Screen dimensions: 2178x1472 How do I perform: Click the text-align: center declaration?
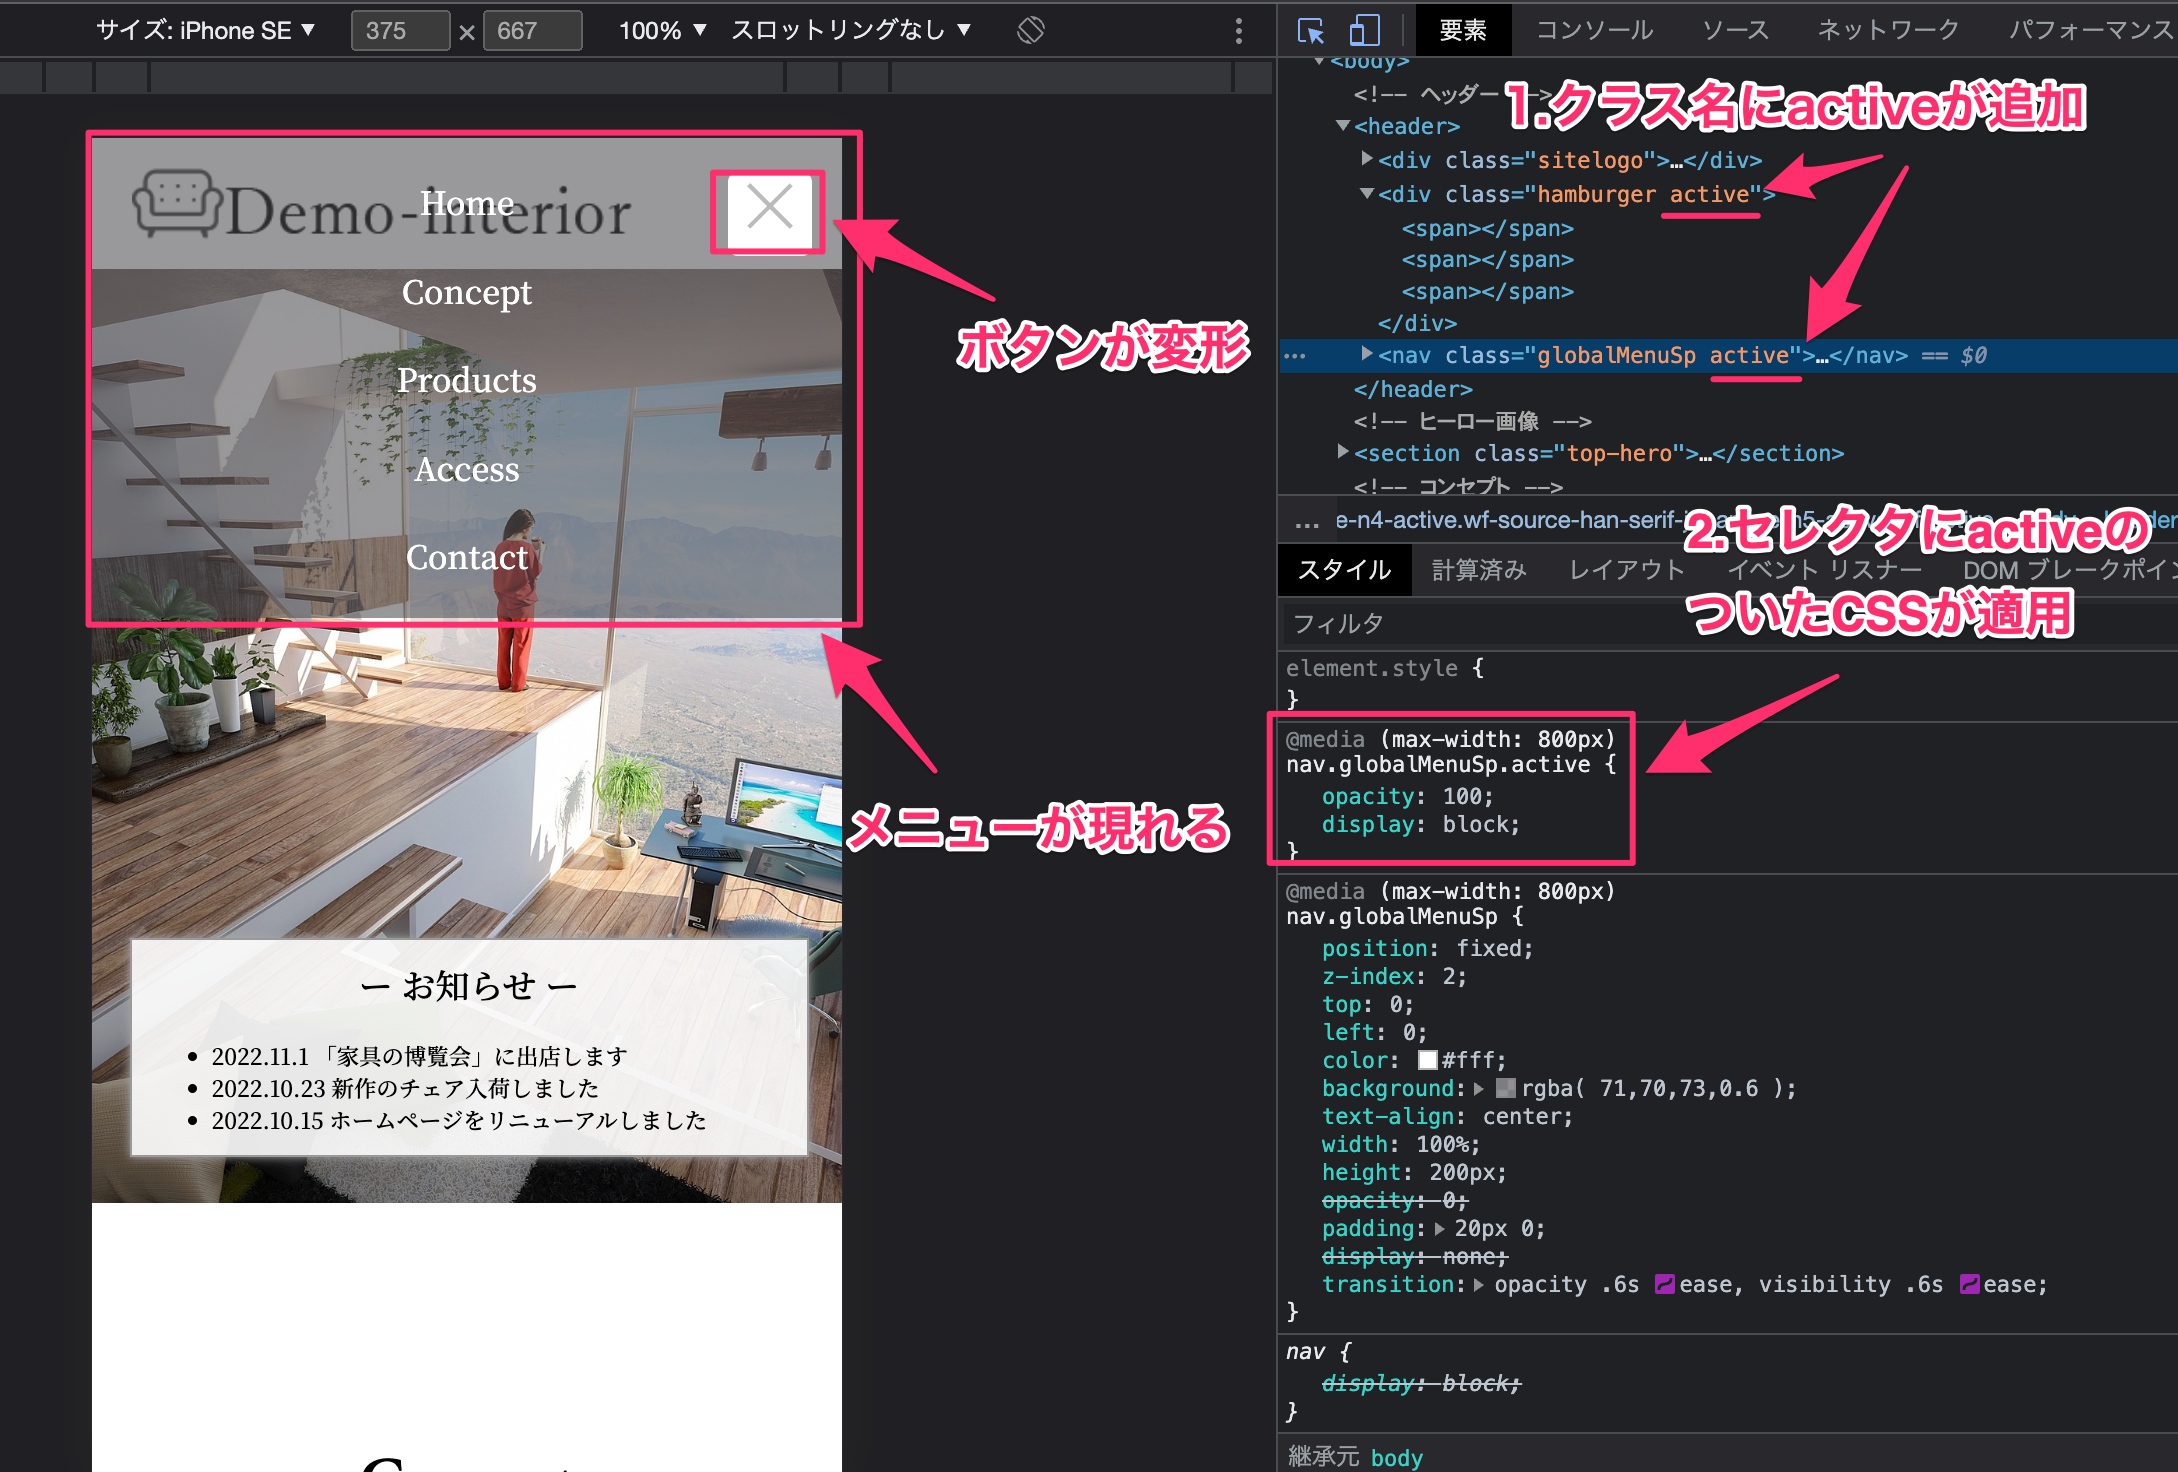tap(1447, 1116)
